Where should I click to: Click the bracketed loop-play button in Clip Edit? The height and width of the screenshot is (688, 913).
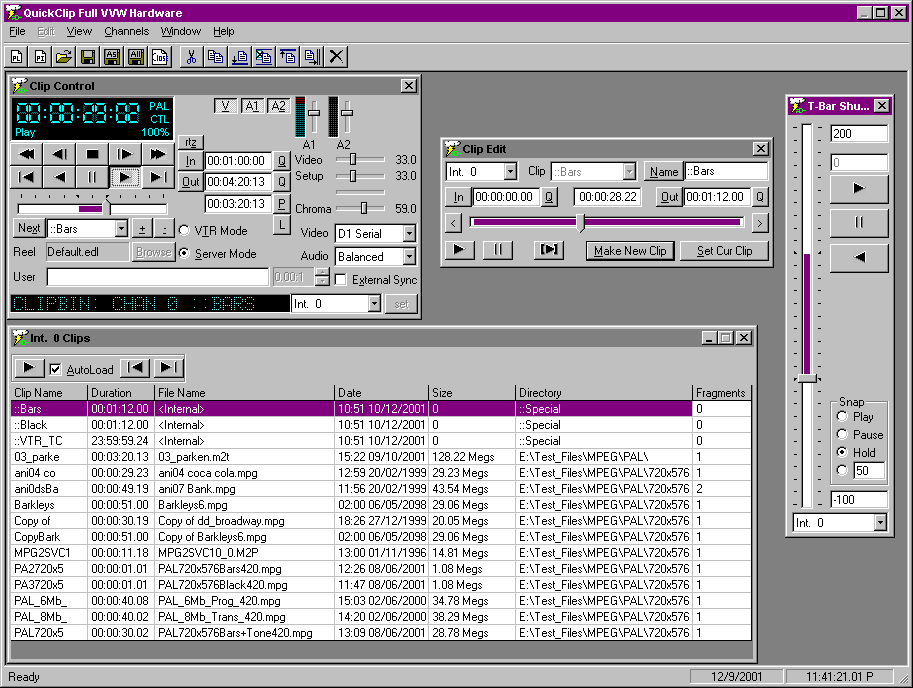(548, 250)
